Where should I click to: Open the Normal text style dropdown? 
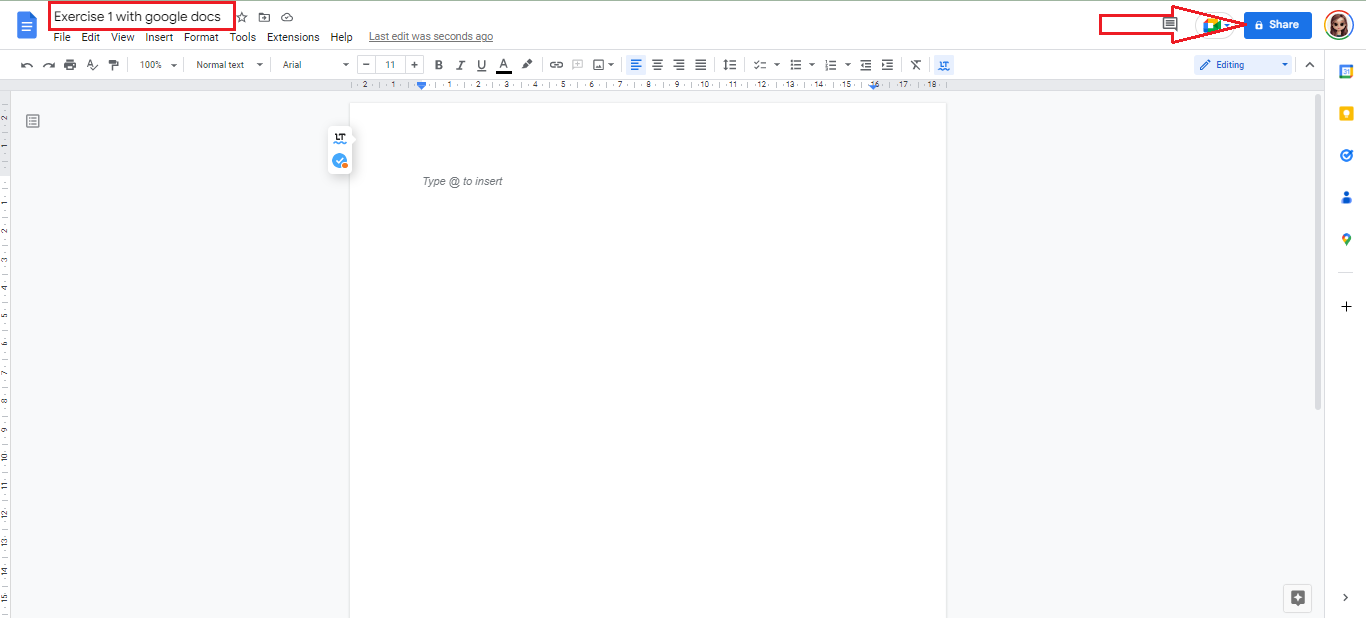point(229,65)
